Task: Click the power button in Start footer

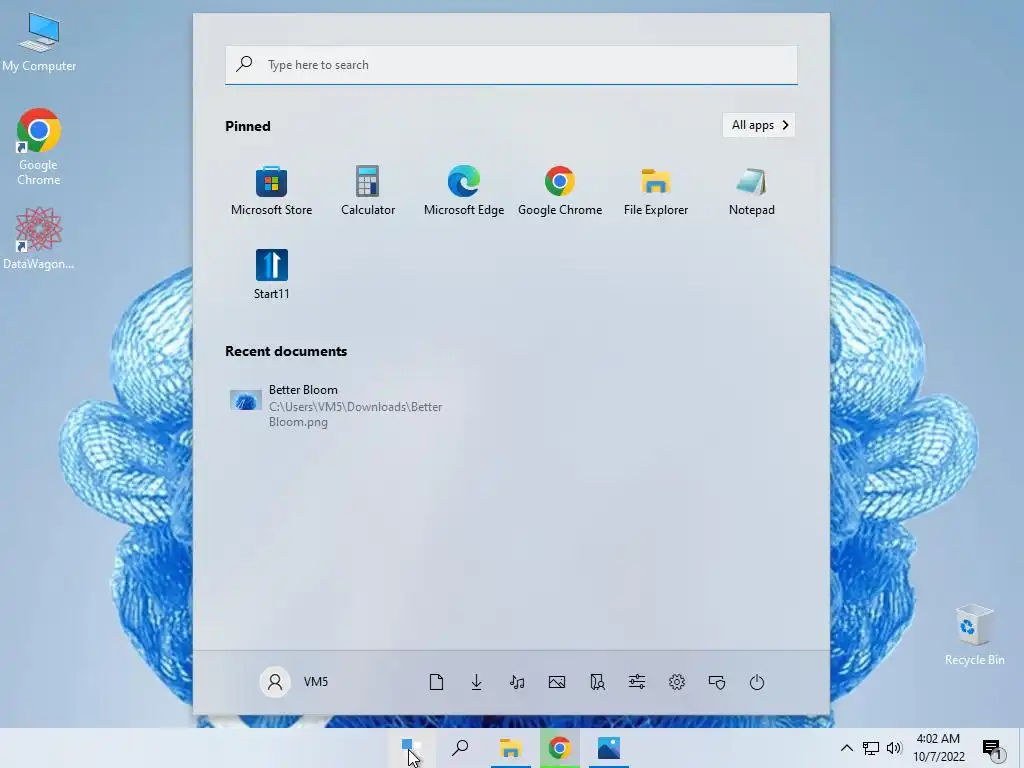Action: tap(757, 682)
